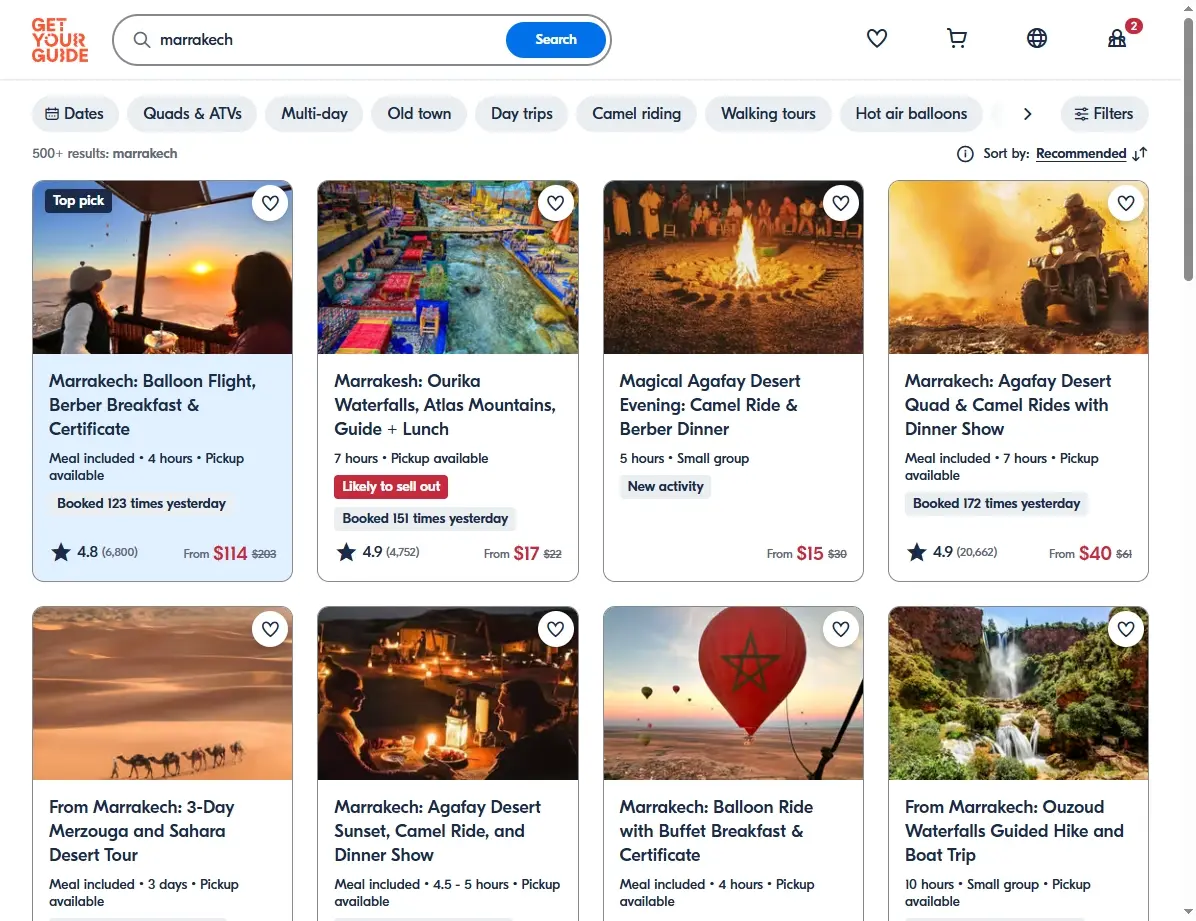Image resolution: width=1196 pixels, height=921 pixels.
Task: Save Magical Agafay Desert Evening to wishlist
Action: coord(841,203)
